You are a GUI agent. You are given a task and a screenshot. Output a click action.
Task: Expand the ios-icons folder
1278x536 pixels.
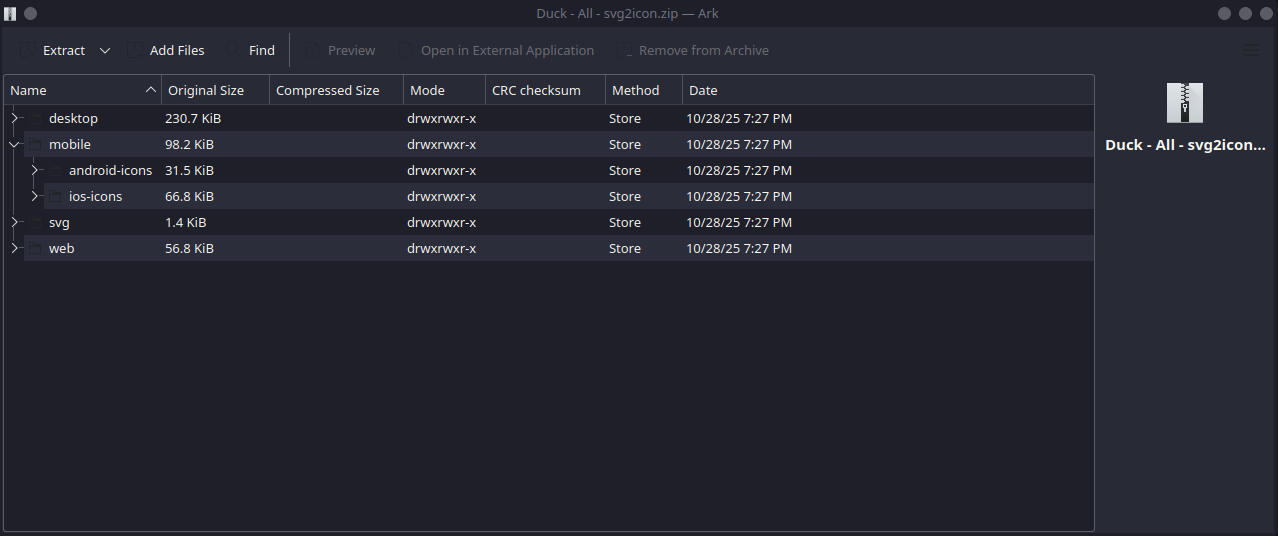point(34,196)
